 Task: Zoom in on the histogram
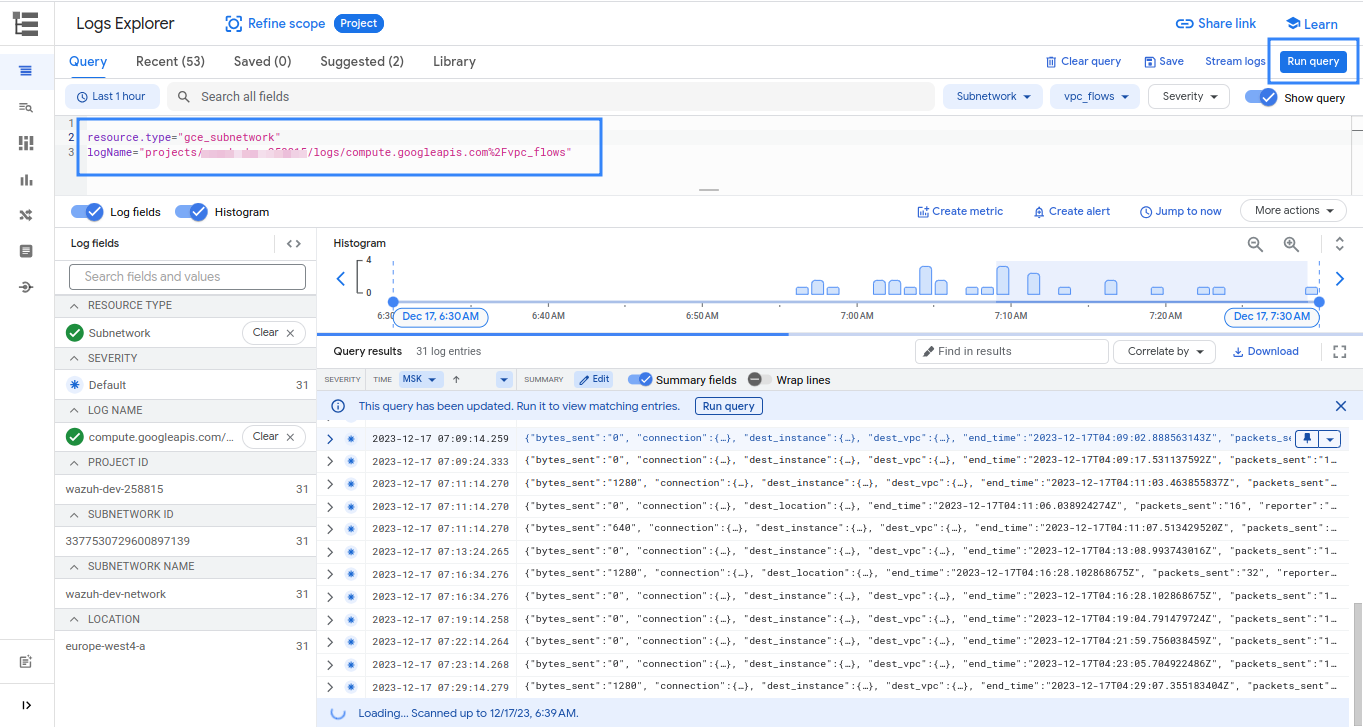[x=1291, y=244]
